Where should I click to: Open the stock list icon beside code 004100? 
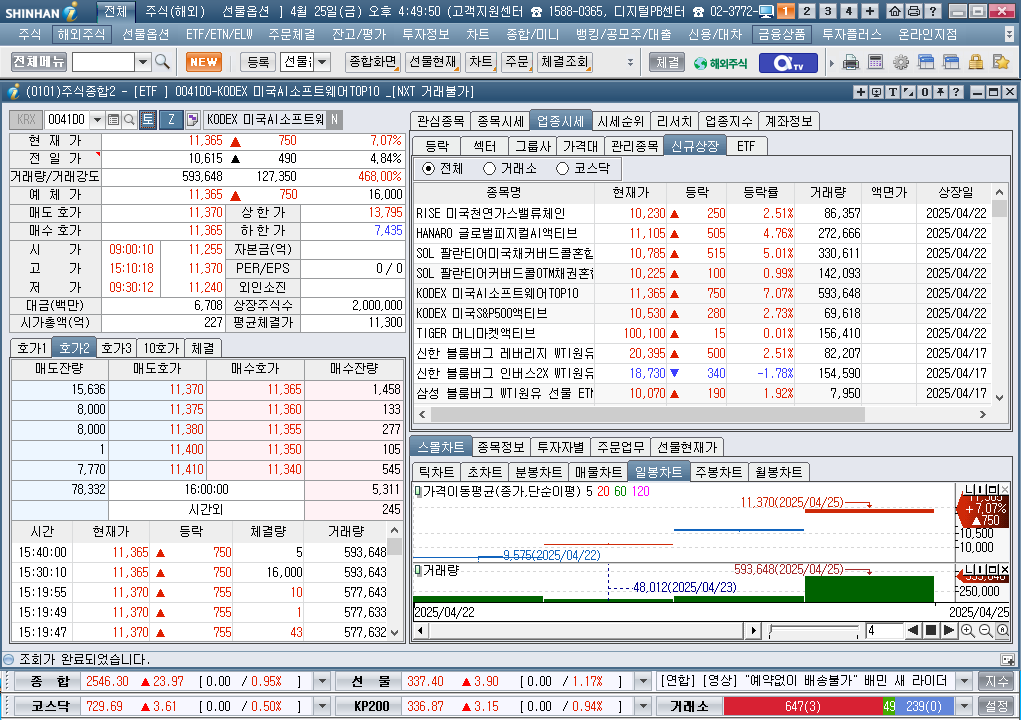(113, 119)
